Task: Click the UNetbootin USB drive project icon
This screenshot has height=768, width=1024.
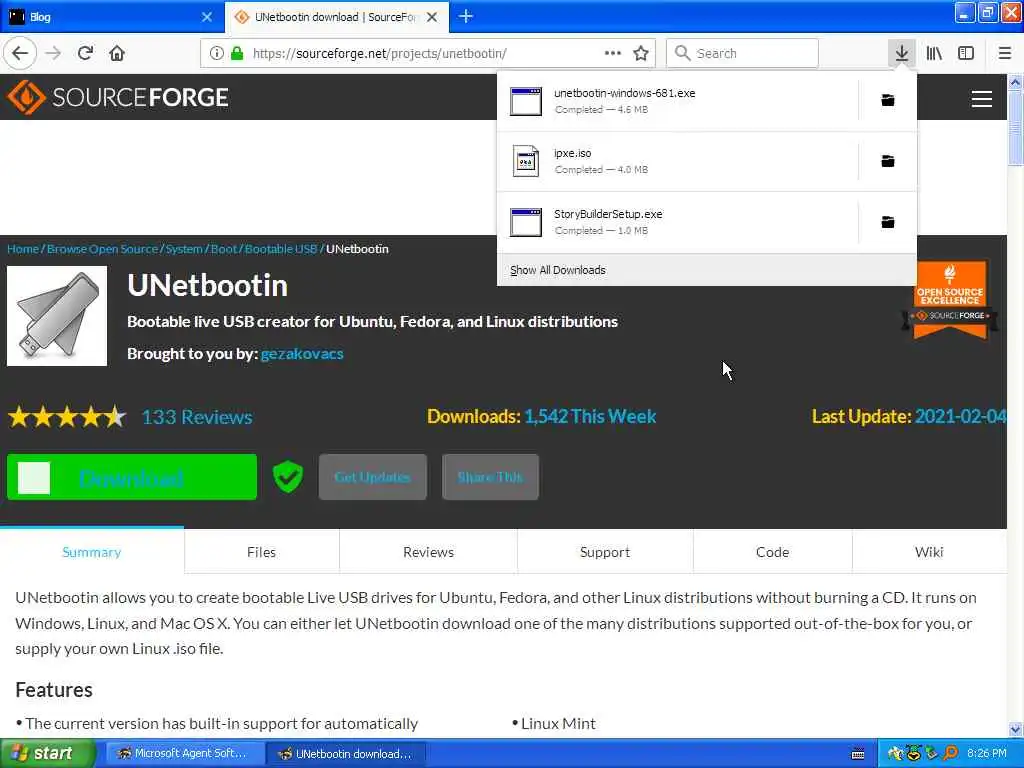Action: (x=57, y=316)
